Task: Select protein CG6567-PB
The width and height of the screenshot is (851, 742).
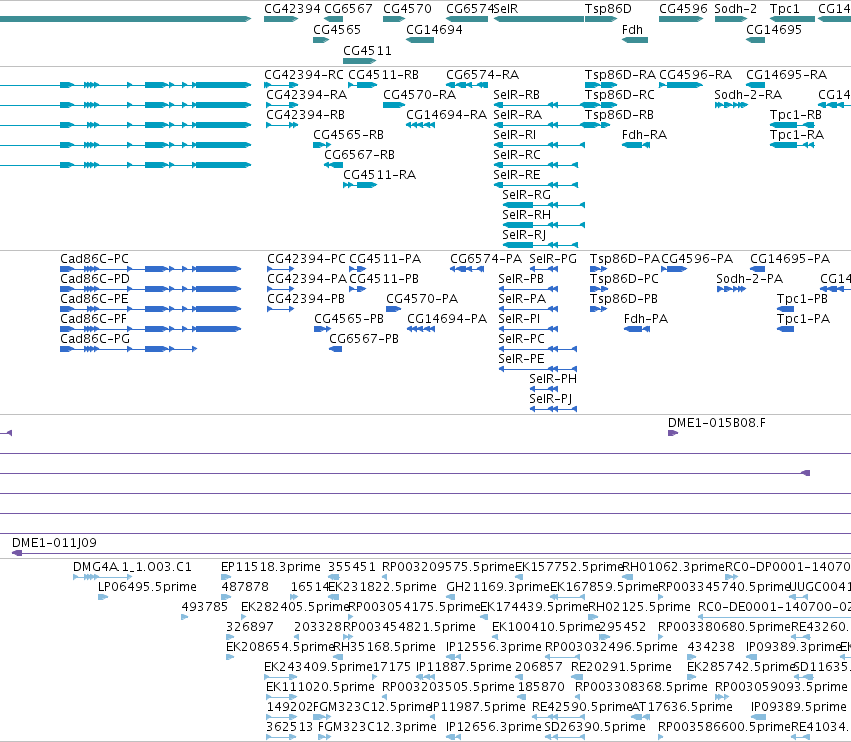Action: pyautogui.click(x=335, y=349)
